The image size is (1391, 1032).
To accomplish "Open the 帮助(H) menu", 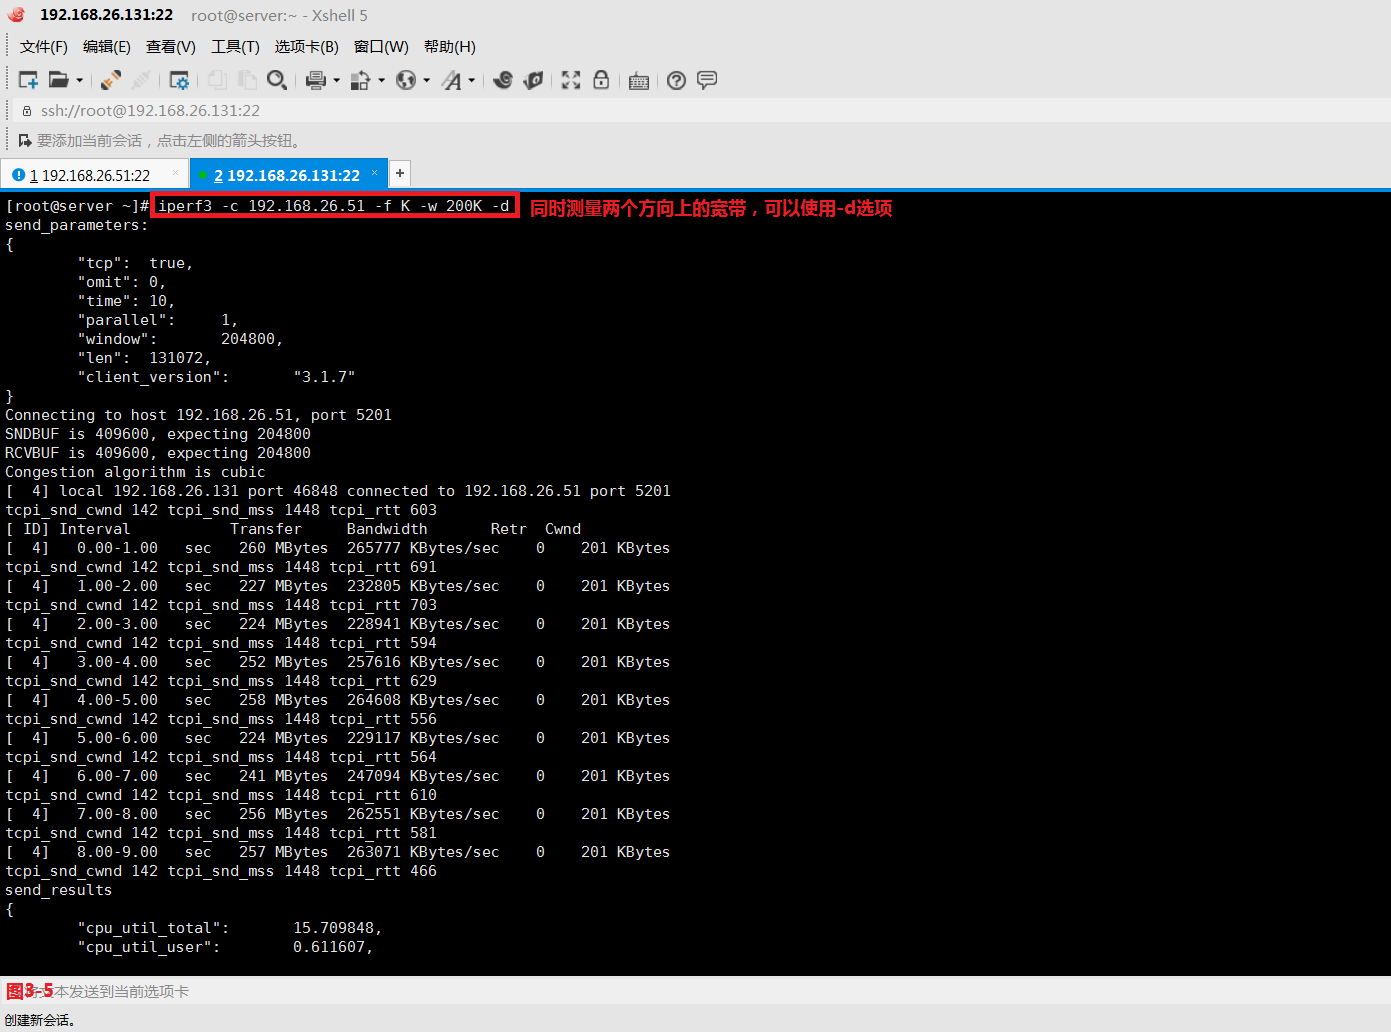I will pos(450,47).
